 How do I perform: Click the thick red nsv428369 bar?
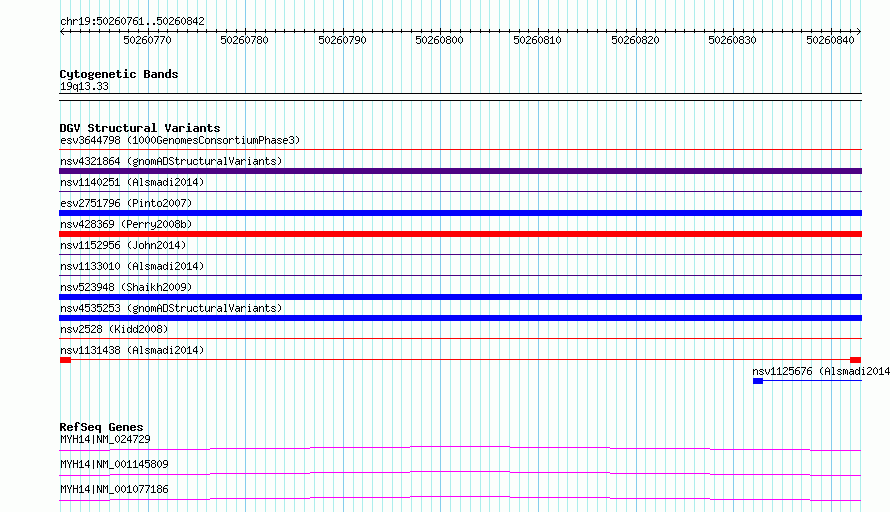(460, 234)
